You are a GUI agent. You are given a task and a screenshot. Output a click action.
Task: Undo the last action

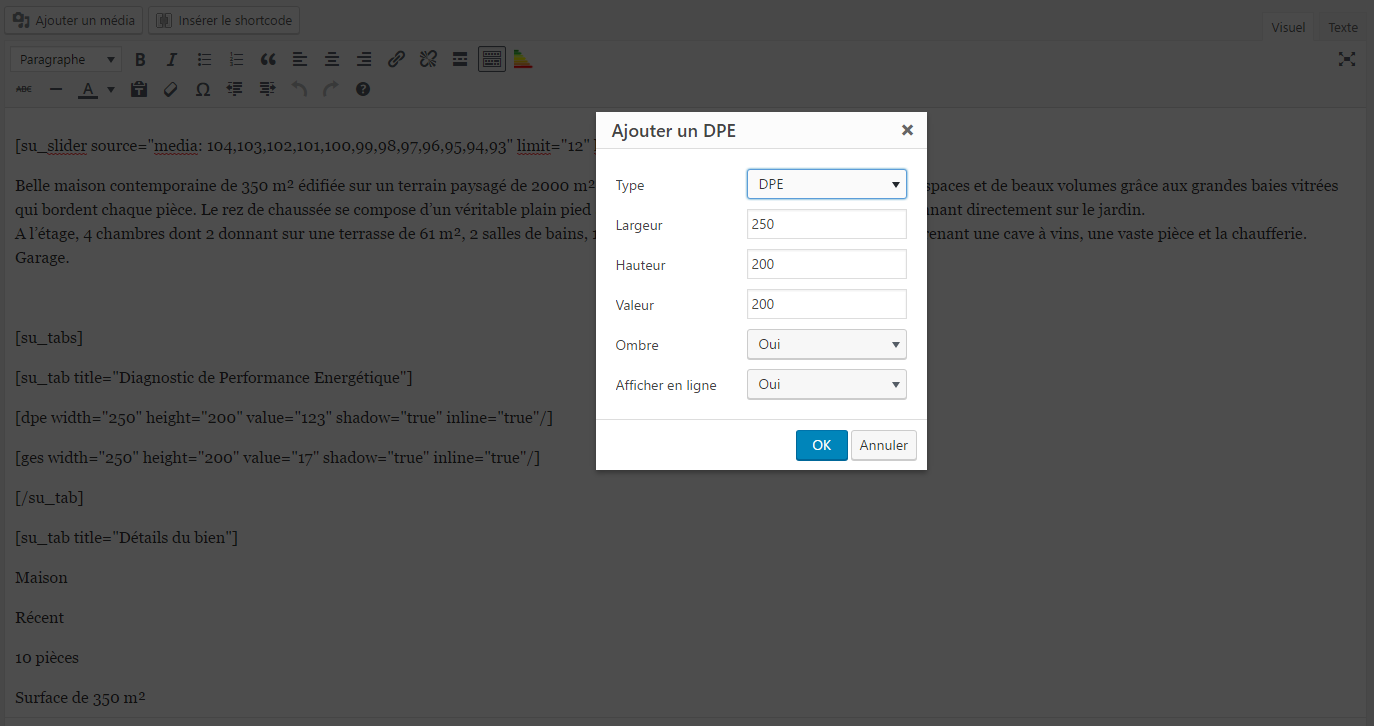pos(299,89)
